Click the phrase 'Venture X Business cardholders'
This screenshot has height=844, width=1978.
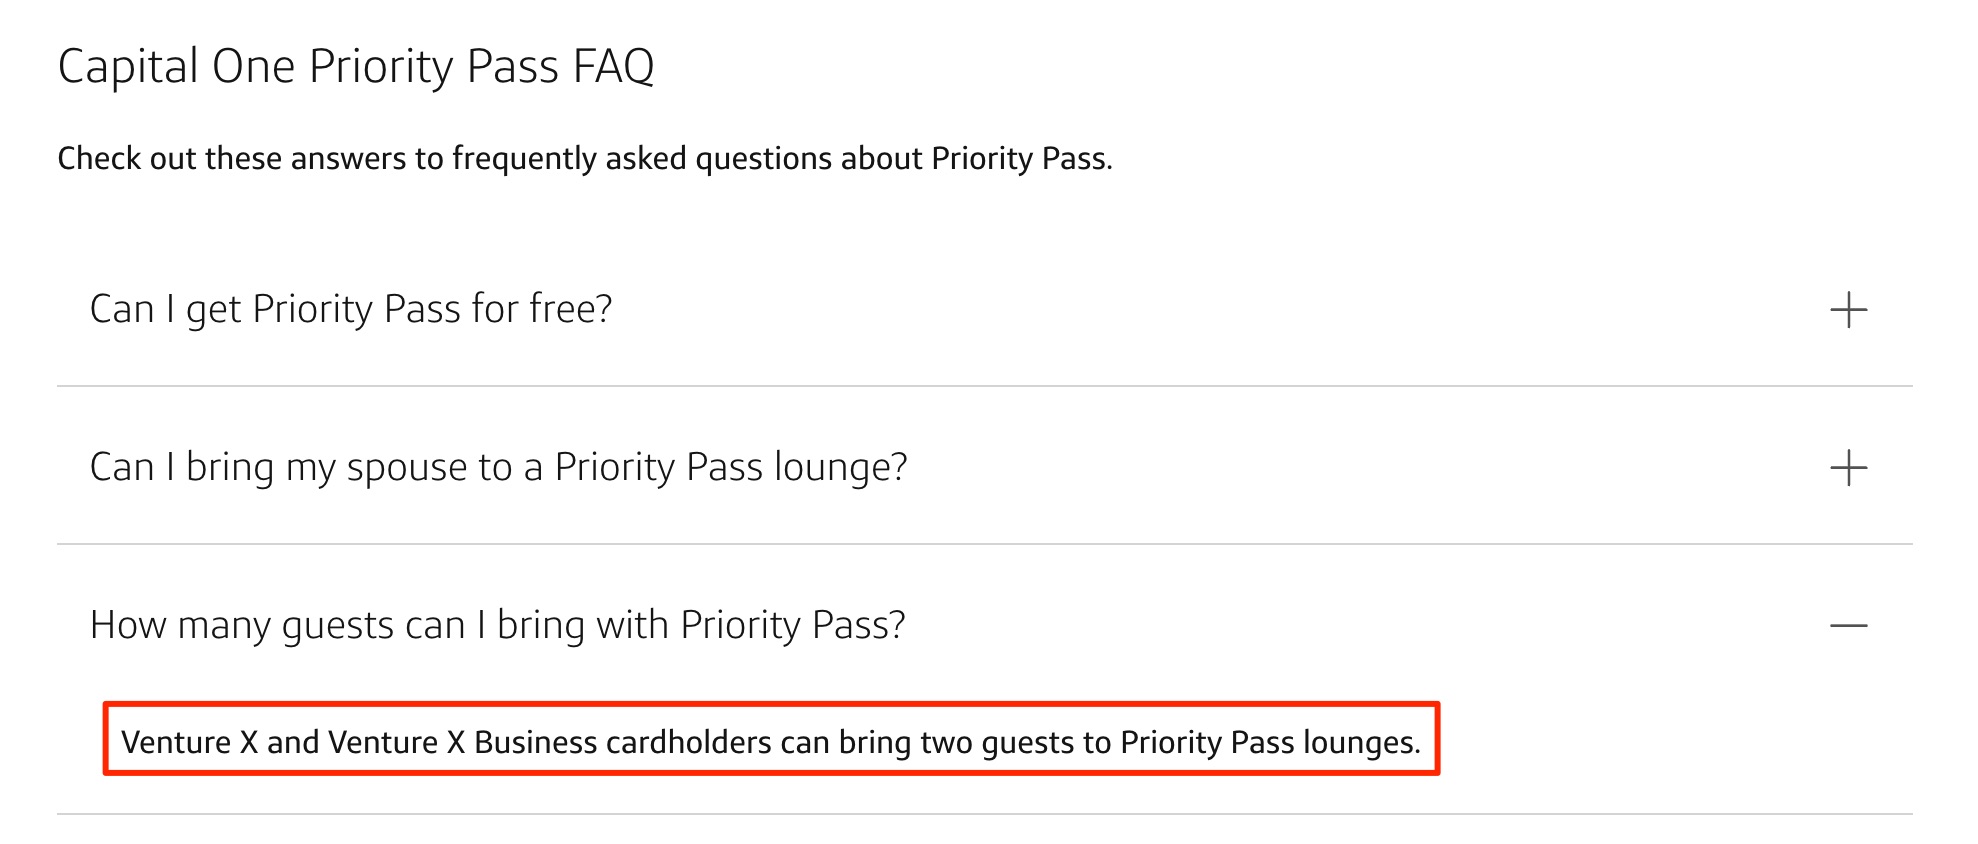click(x=545, y=743)
